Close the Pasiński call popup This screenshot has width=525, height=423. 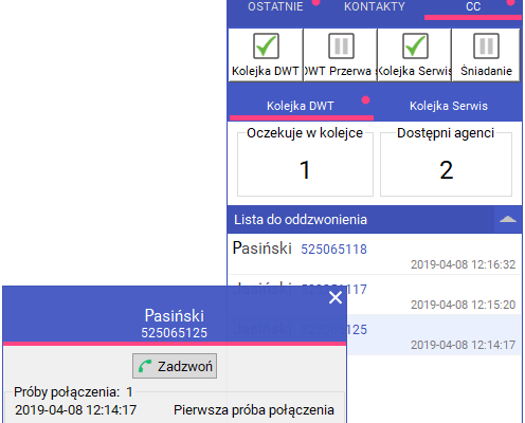[335, 297]
